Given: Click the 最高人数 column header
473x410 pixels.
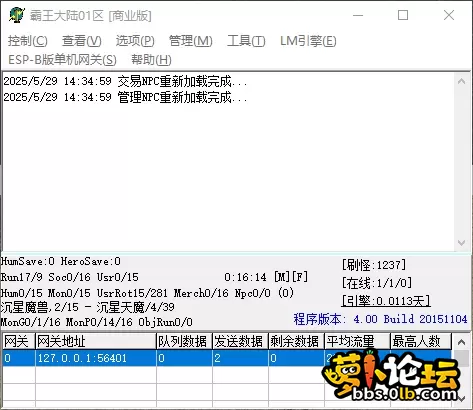Looking at the screenshot, I should pos(421,341).
